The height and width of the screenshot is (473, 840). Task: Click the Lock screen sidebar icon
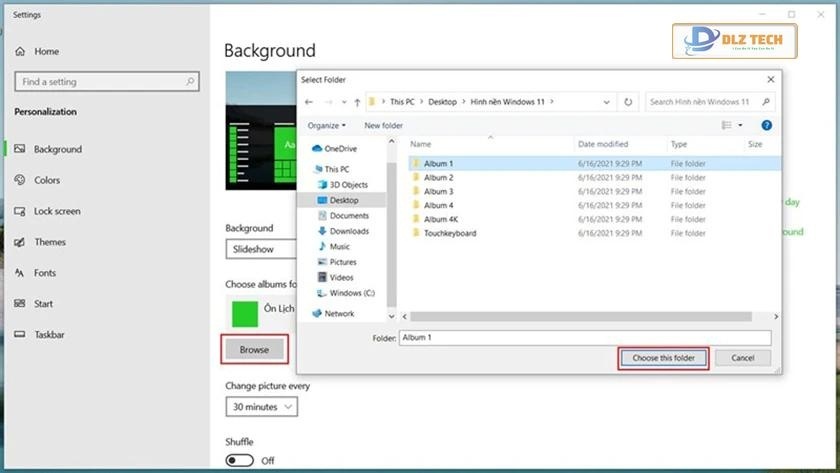[21, 211]
